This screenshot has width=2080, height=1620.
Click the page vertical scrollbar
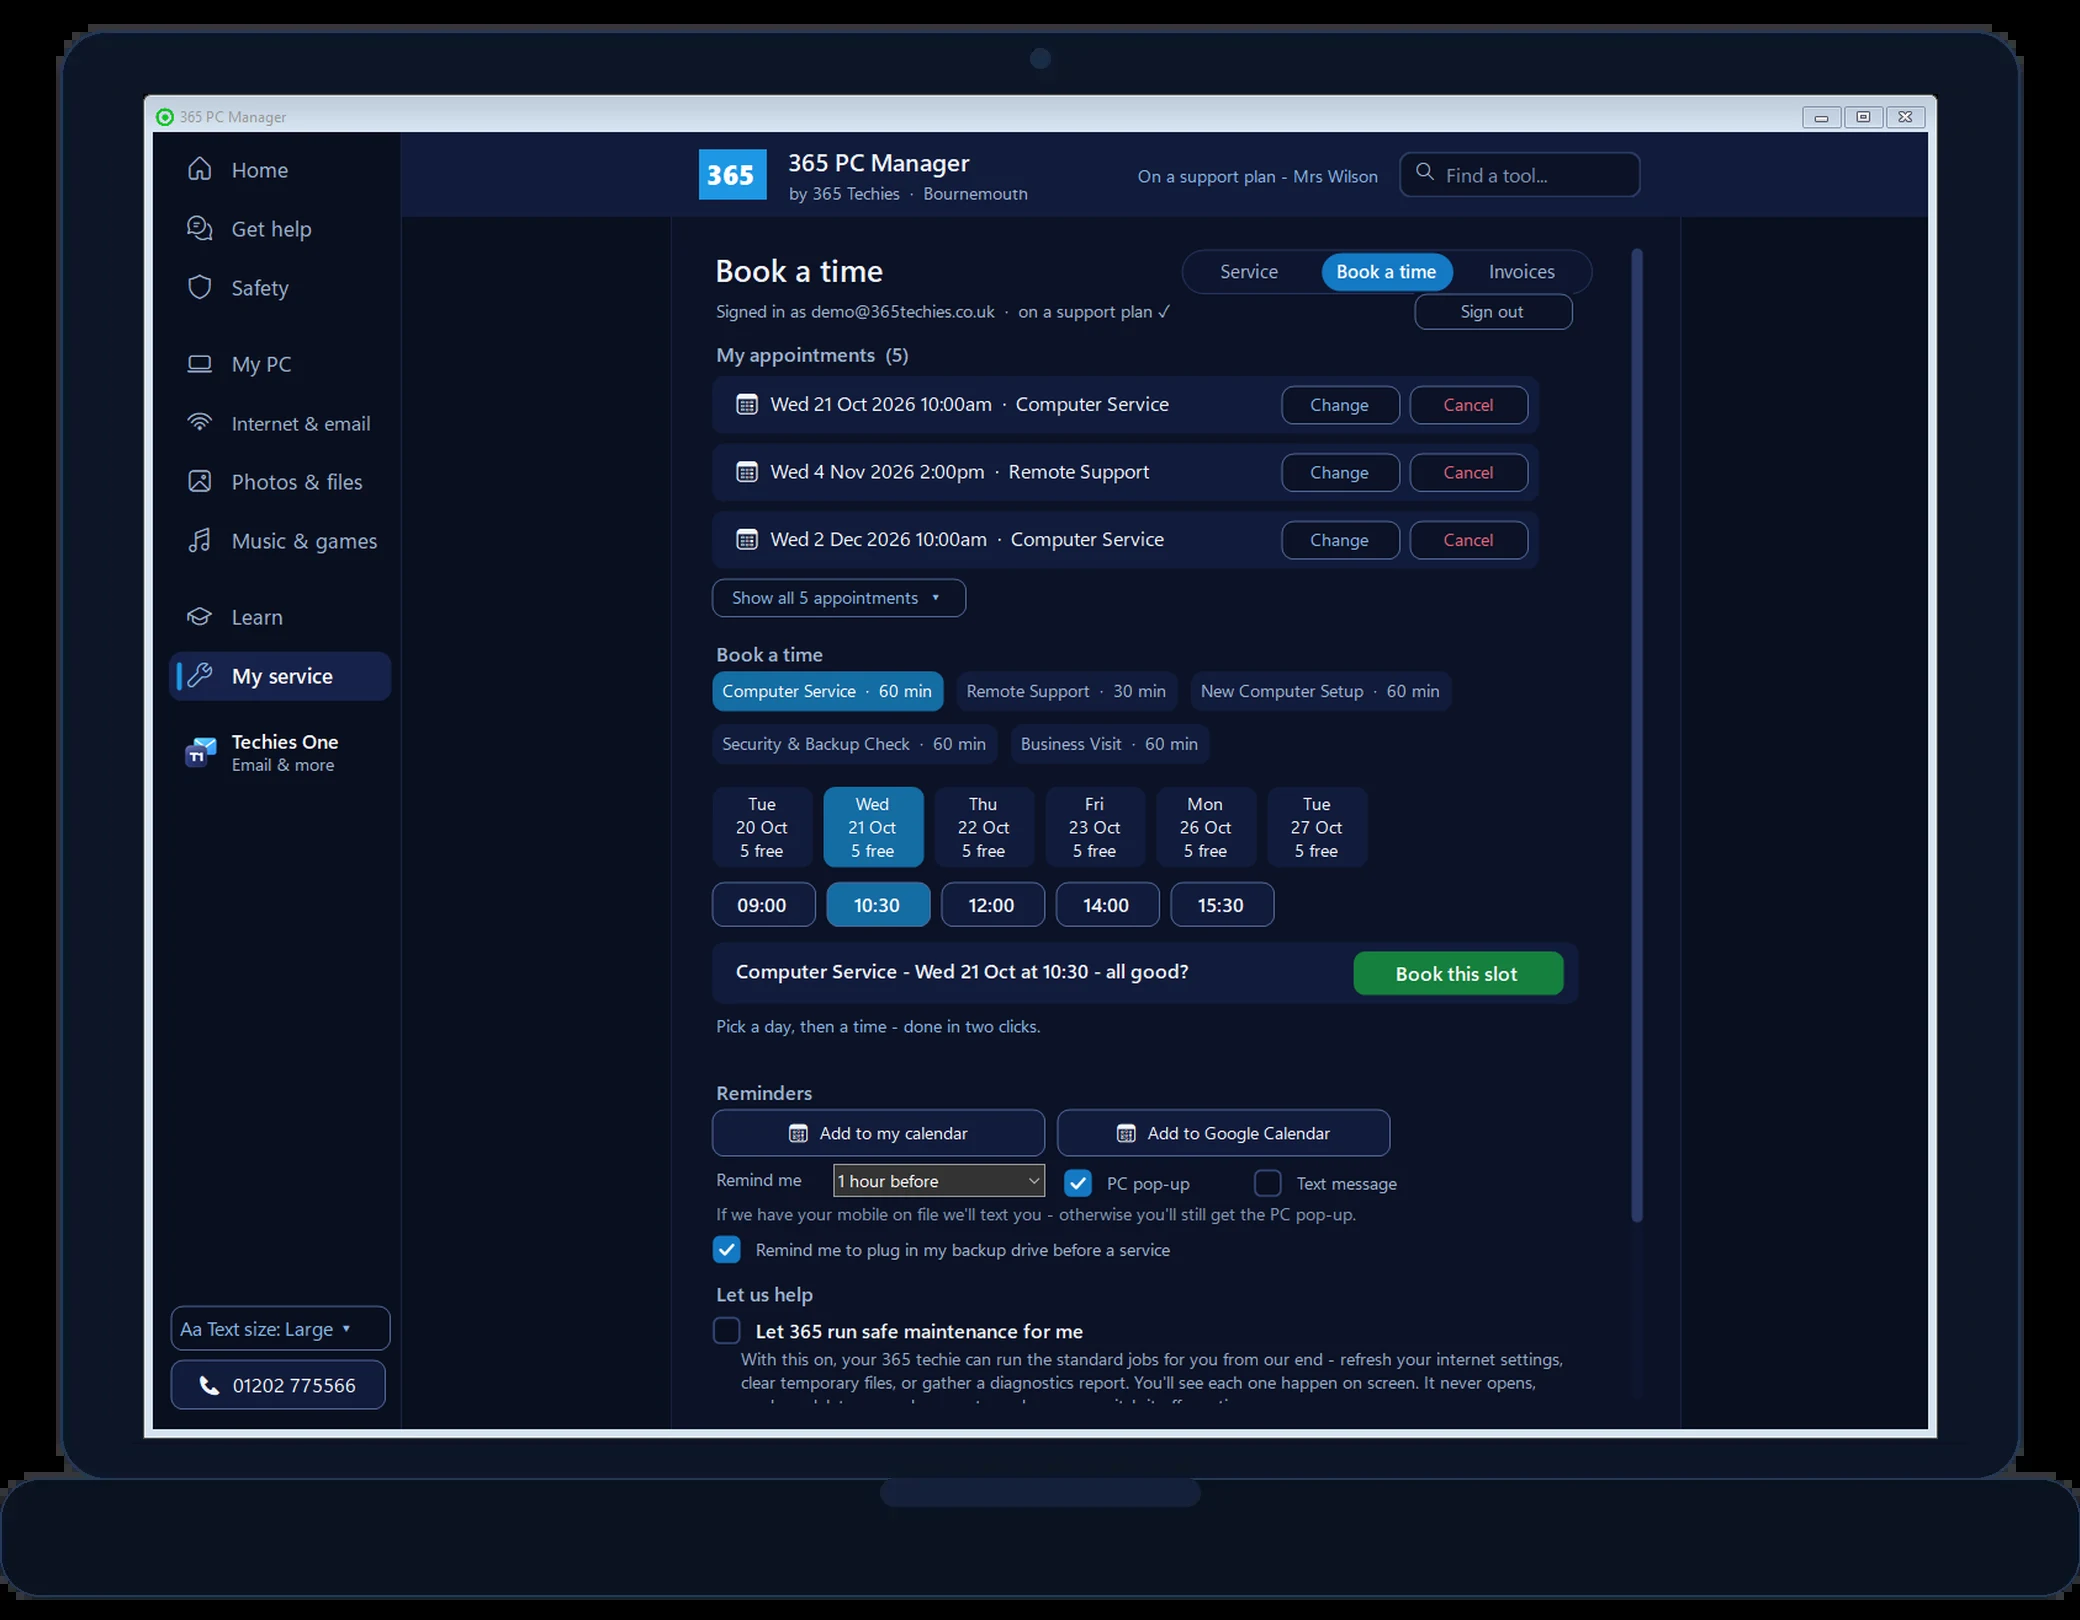click(x=1637, y=735)
